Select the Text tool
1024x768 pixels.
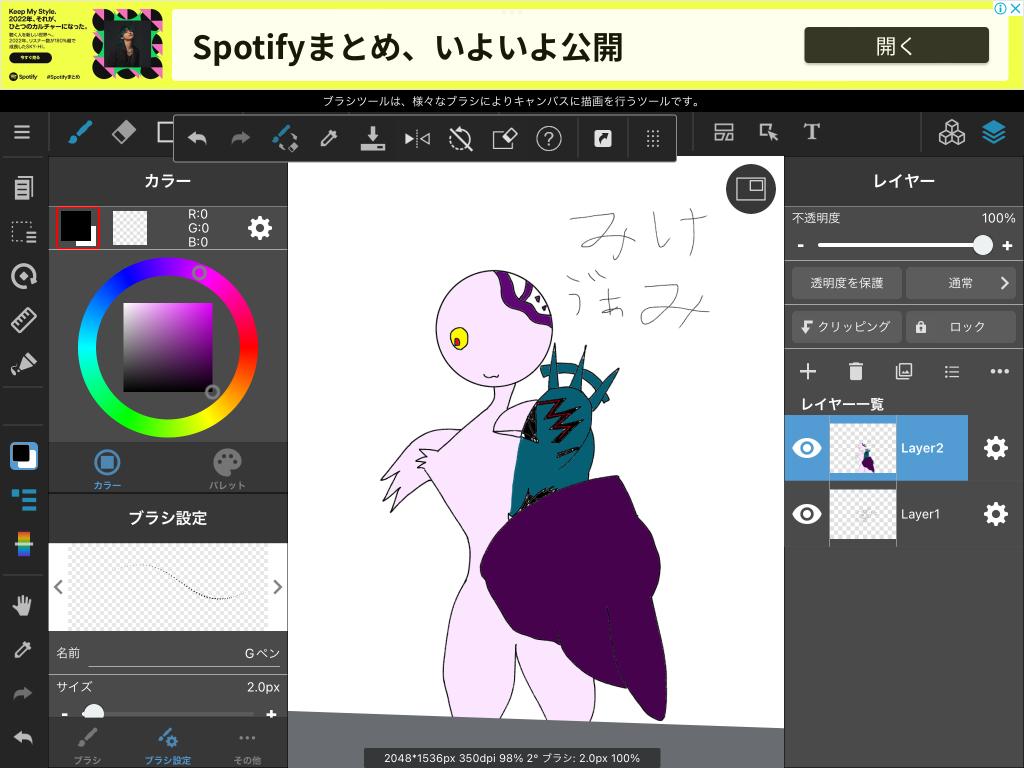811,132
